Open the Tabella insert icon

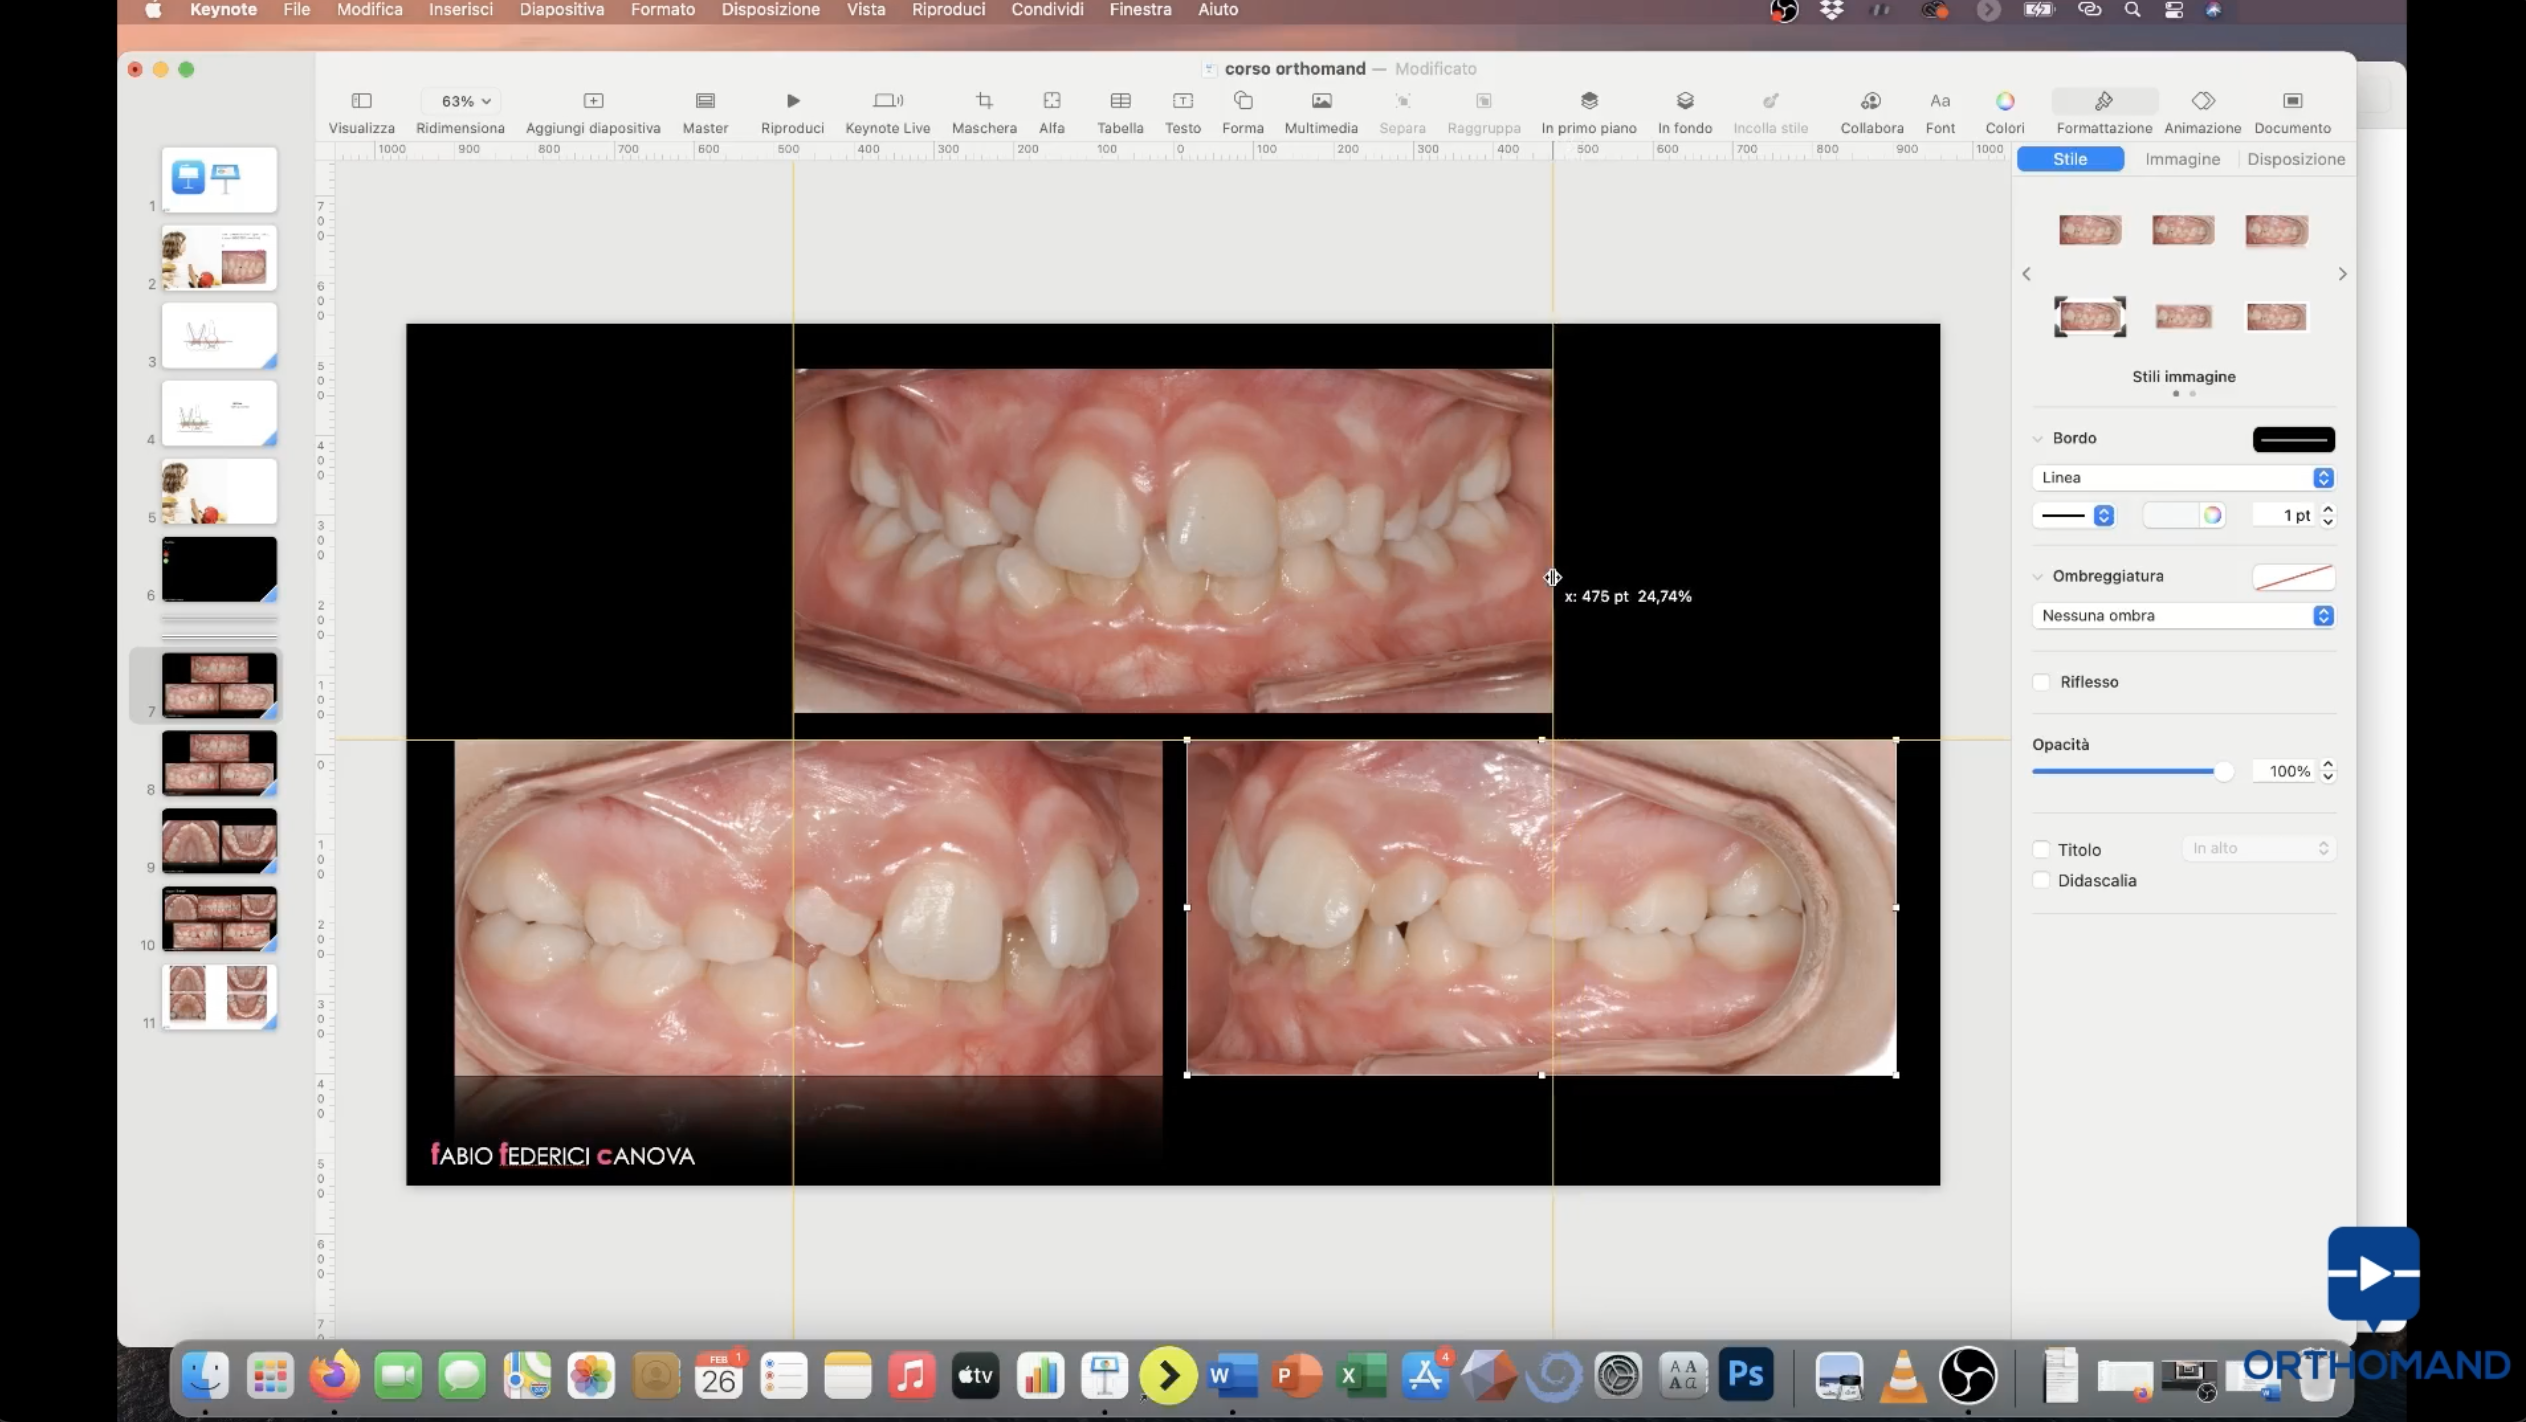point(1120,101)
